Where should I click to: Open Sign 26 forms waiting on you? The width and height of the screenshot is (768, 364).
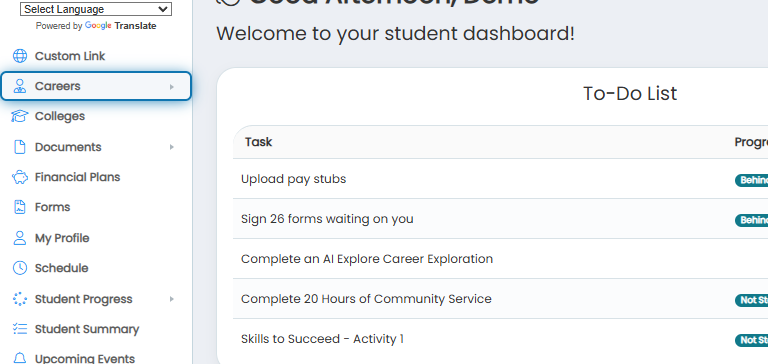(x=327, y=218)
